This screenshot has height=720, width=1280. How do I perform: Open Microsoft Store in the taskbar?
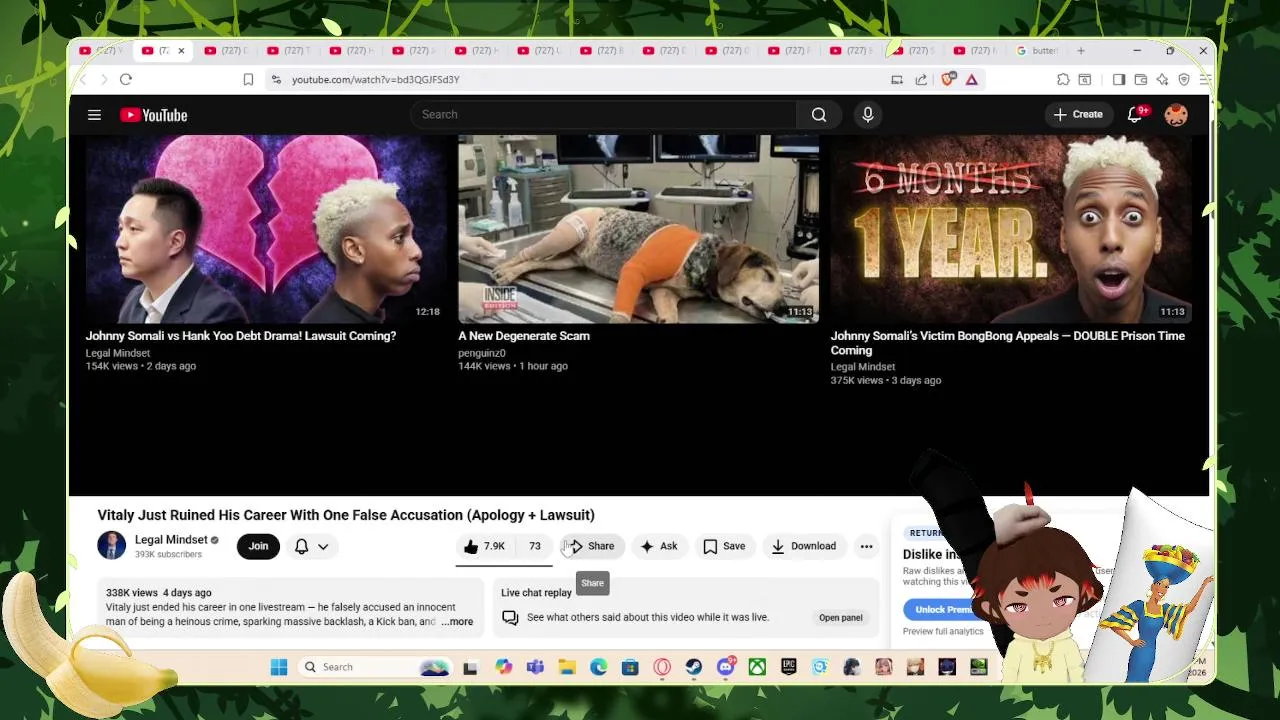(x=630, y=667)
